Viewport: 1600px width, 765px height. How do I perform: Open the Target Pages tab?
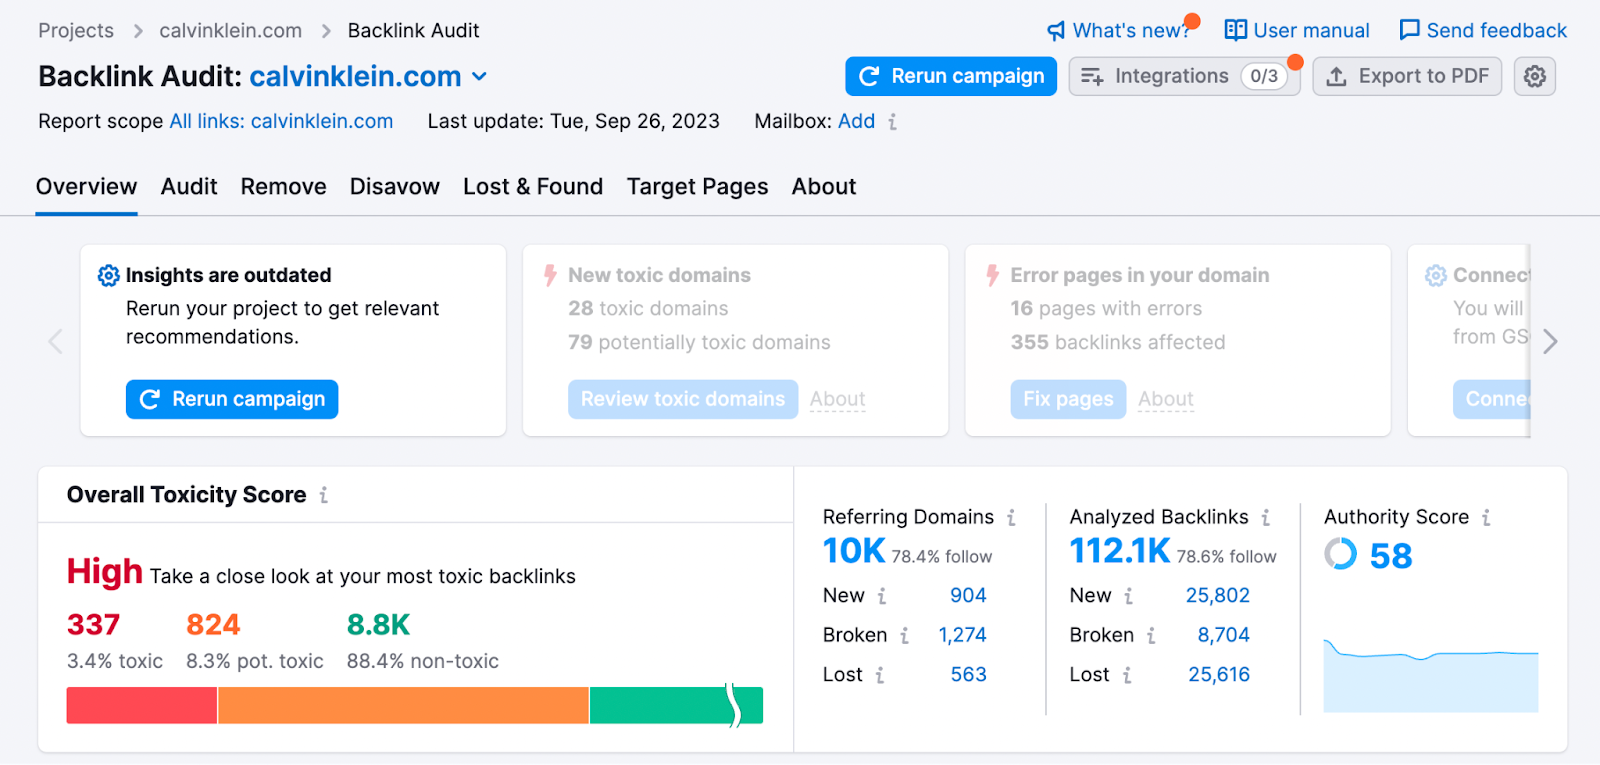click(697, 187)
